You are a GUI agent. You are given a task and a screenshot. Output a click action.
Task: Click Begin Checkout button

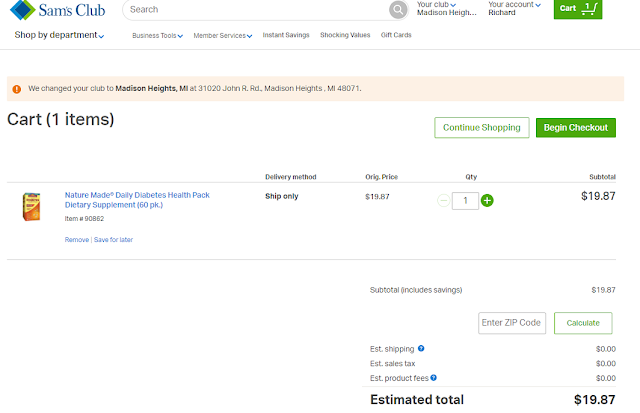(575, 128)
